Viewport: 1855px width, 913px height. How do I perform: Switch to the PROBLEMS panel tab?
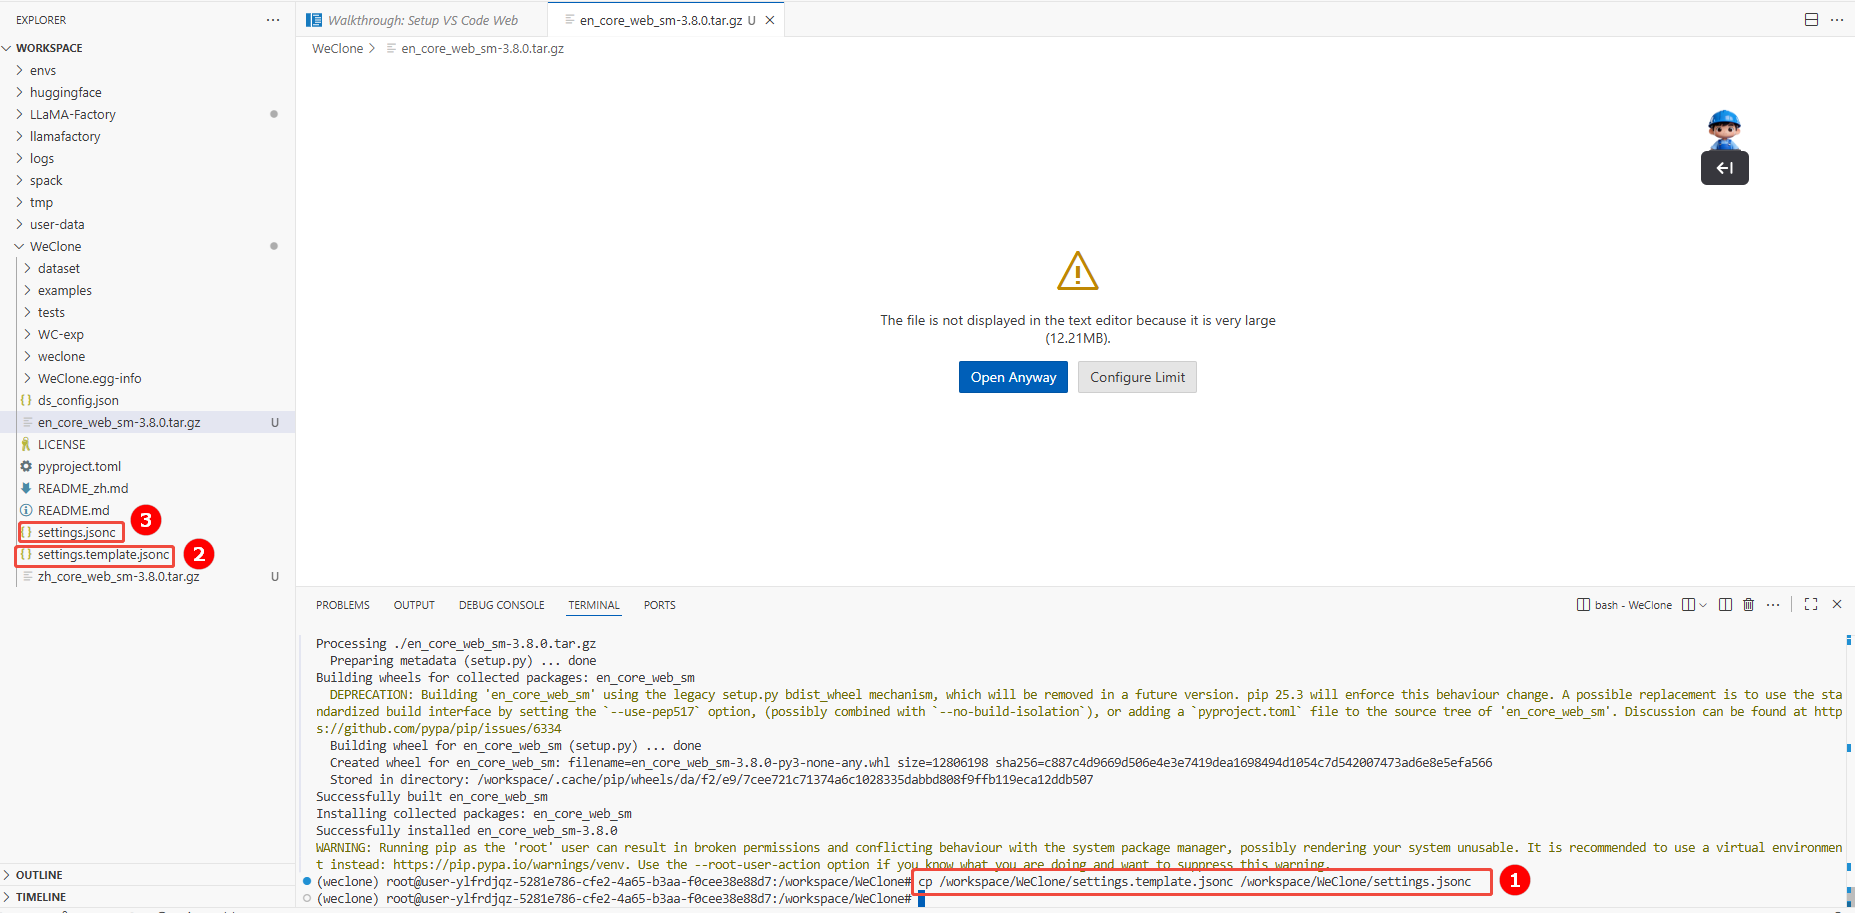342,605
